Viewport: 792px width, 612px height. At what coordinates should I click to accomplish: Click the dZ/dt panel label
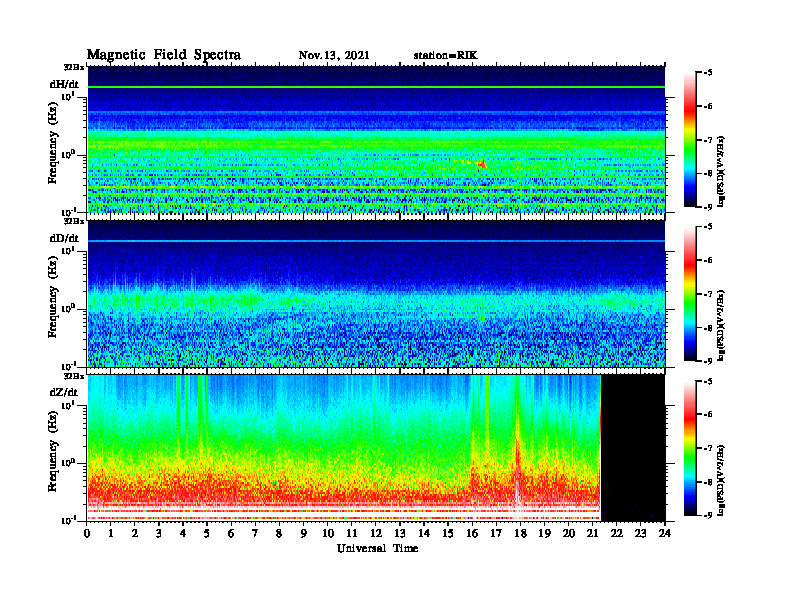pyautogui.click(x=64, y=393)
